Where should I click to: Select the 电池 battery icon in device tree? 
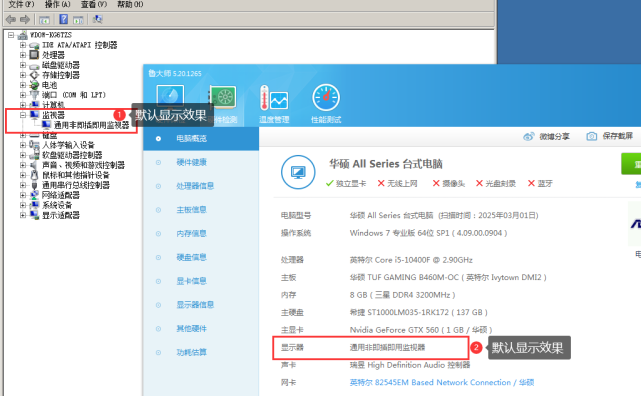(34, 85)
